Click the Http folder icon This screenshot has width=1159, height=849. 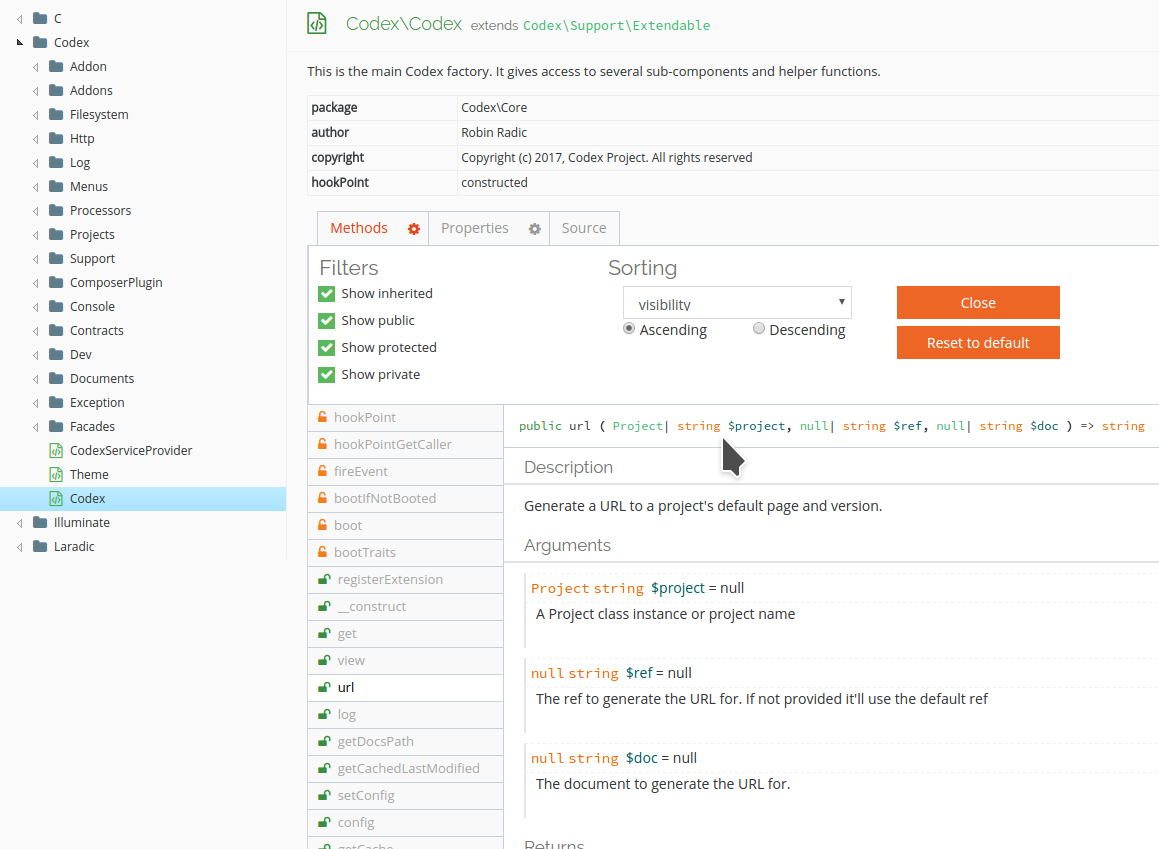(56, 138)
